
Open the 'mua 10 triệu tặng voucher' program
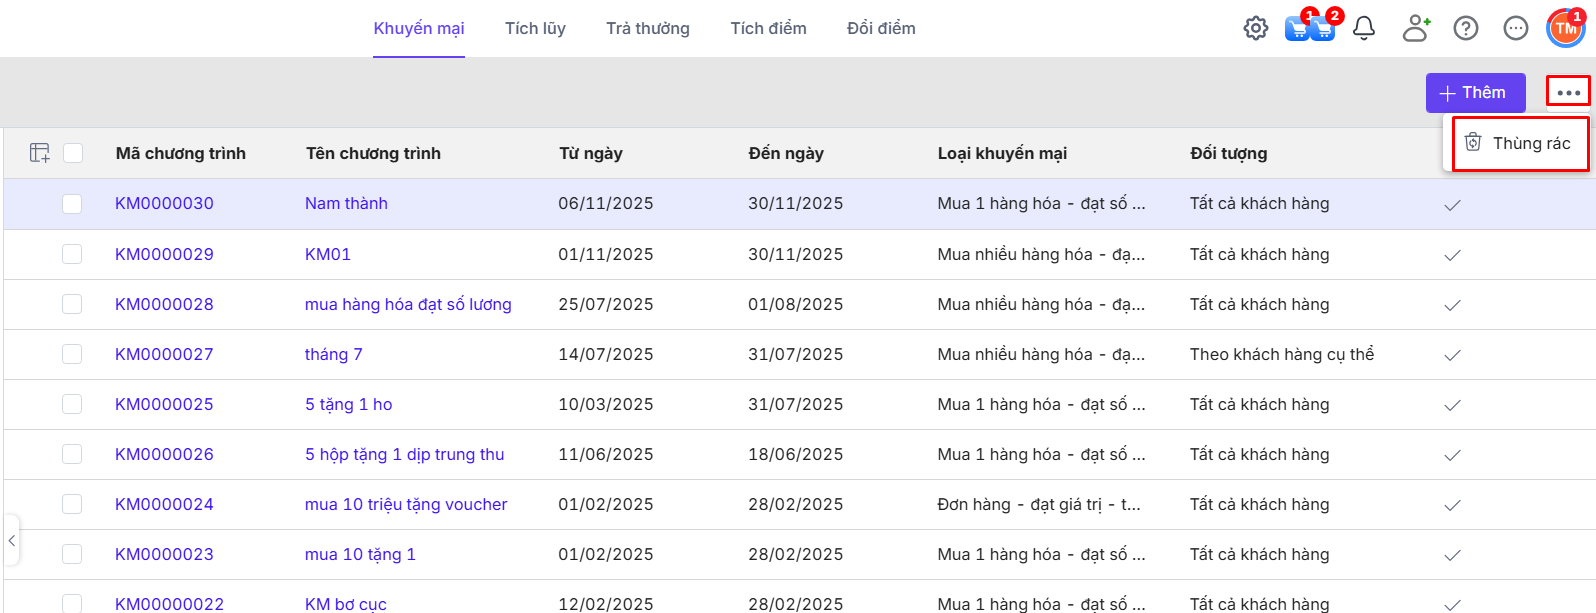point(406,504)
